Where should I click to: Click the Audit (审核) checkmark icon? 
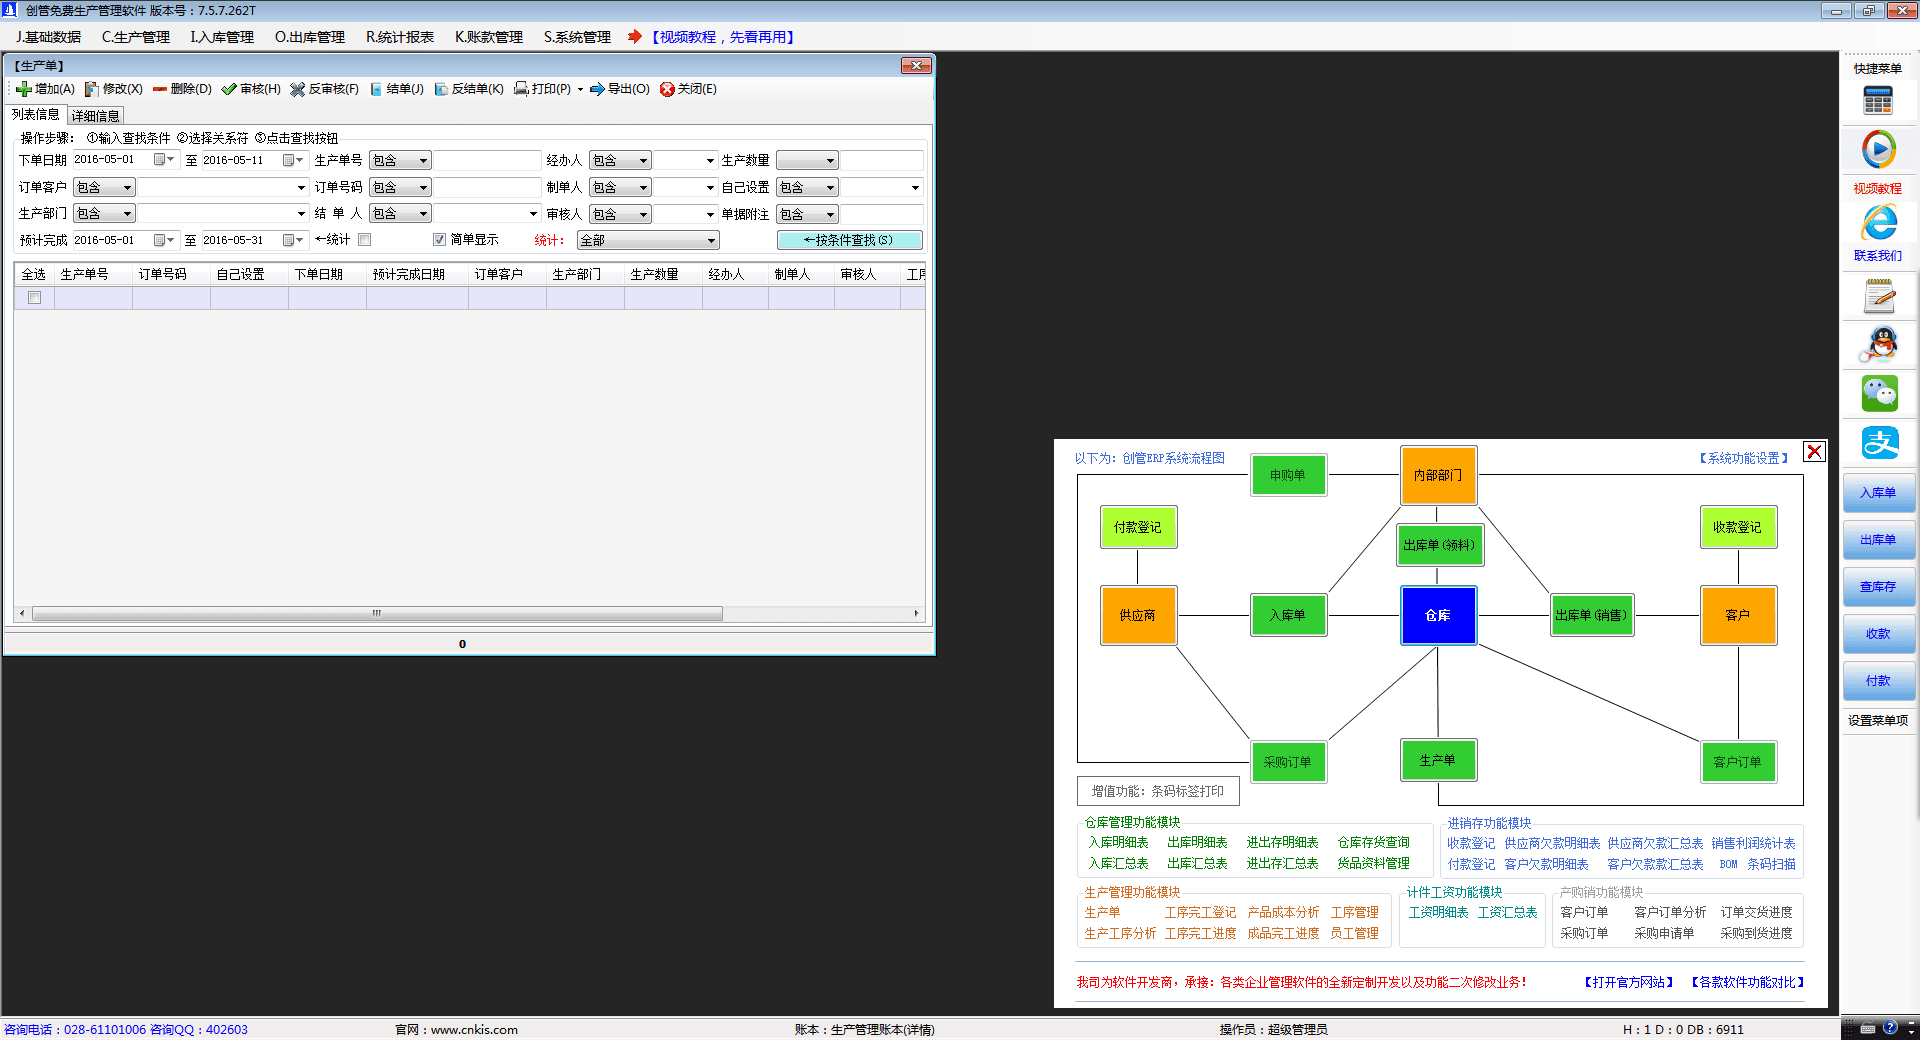229,89
